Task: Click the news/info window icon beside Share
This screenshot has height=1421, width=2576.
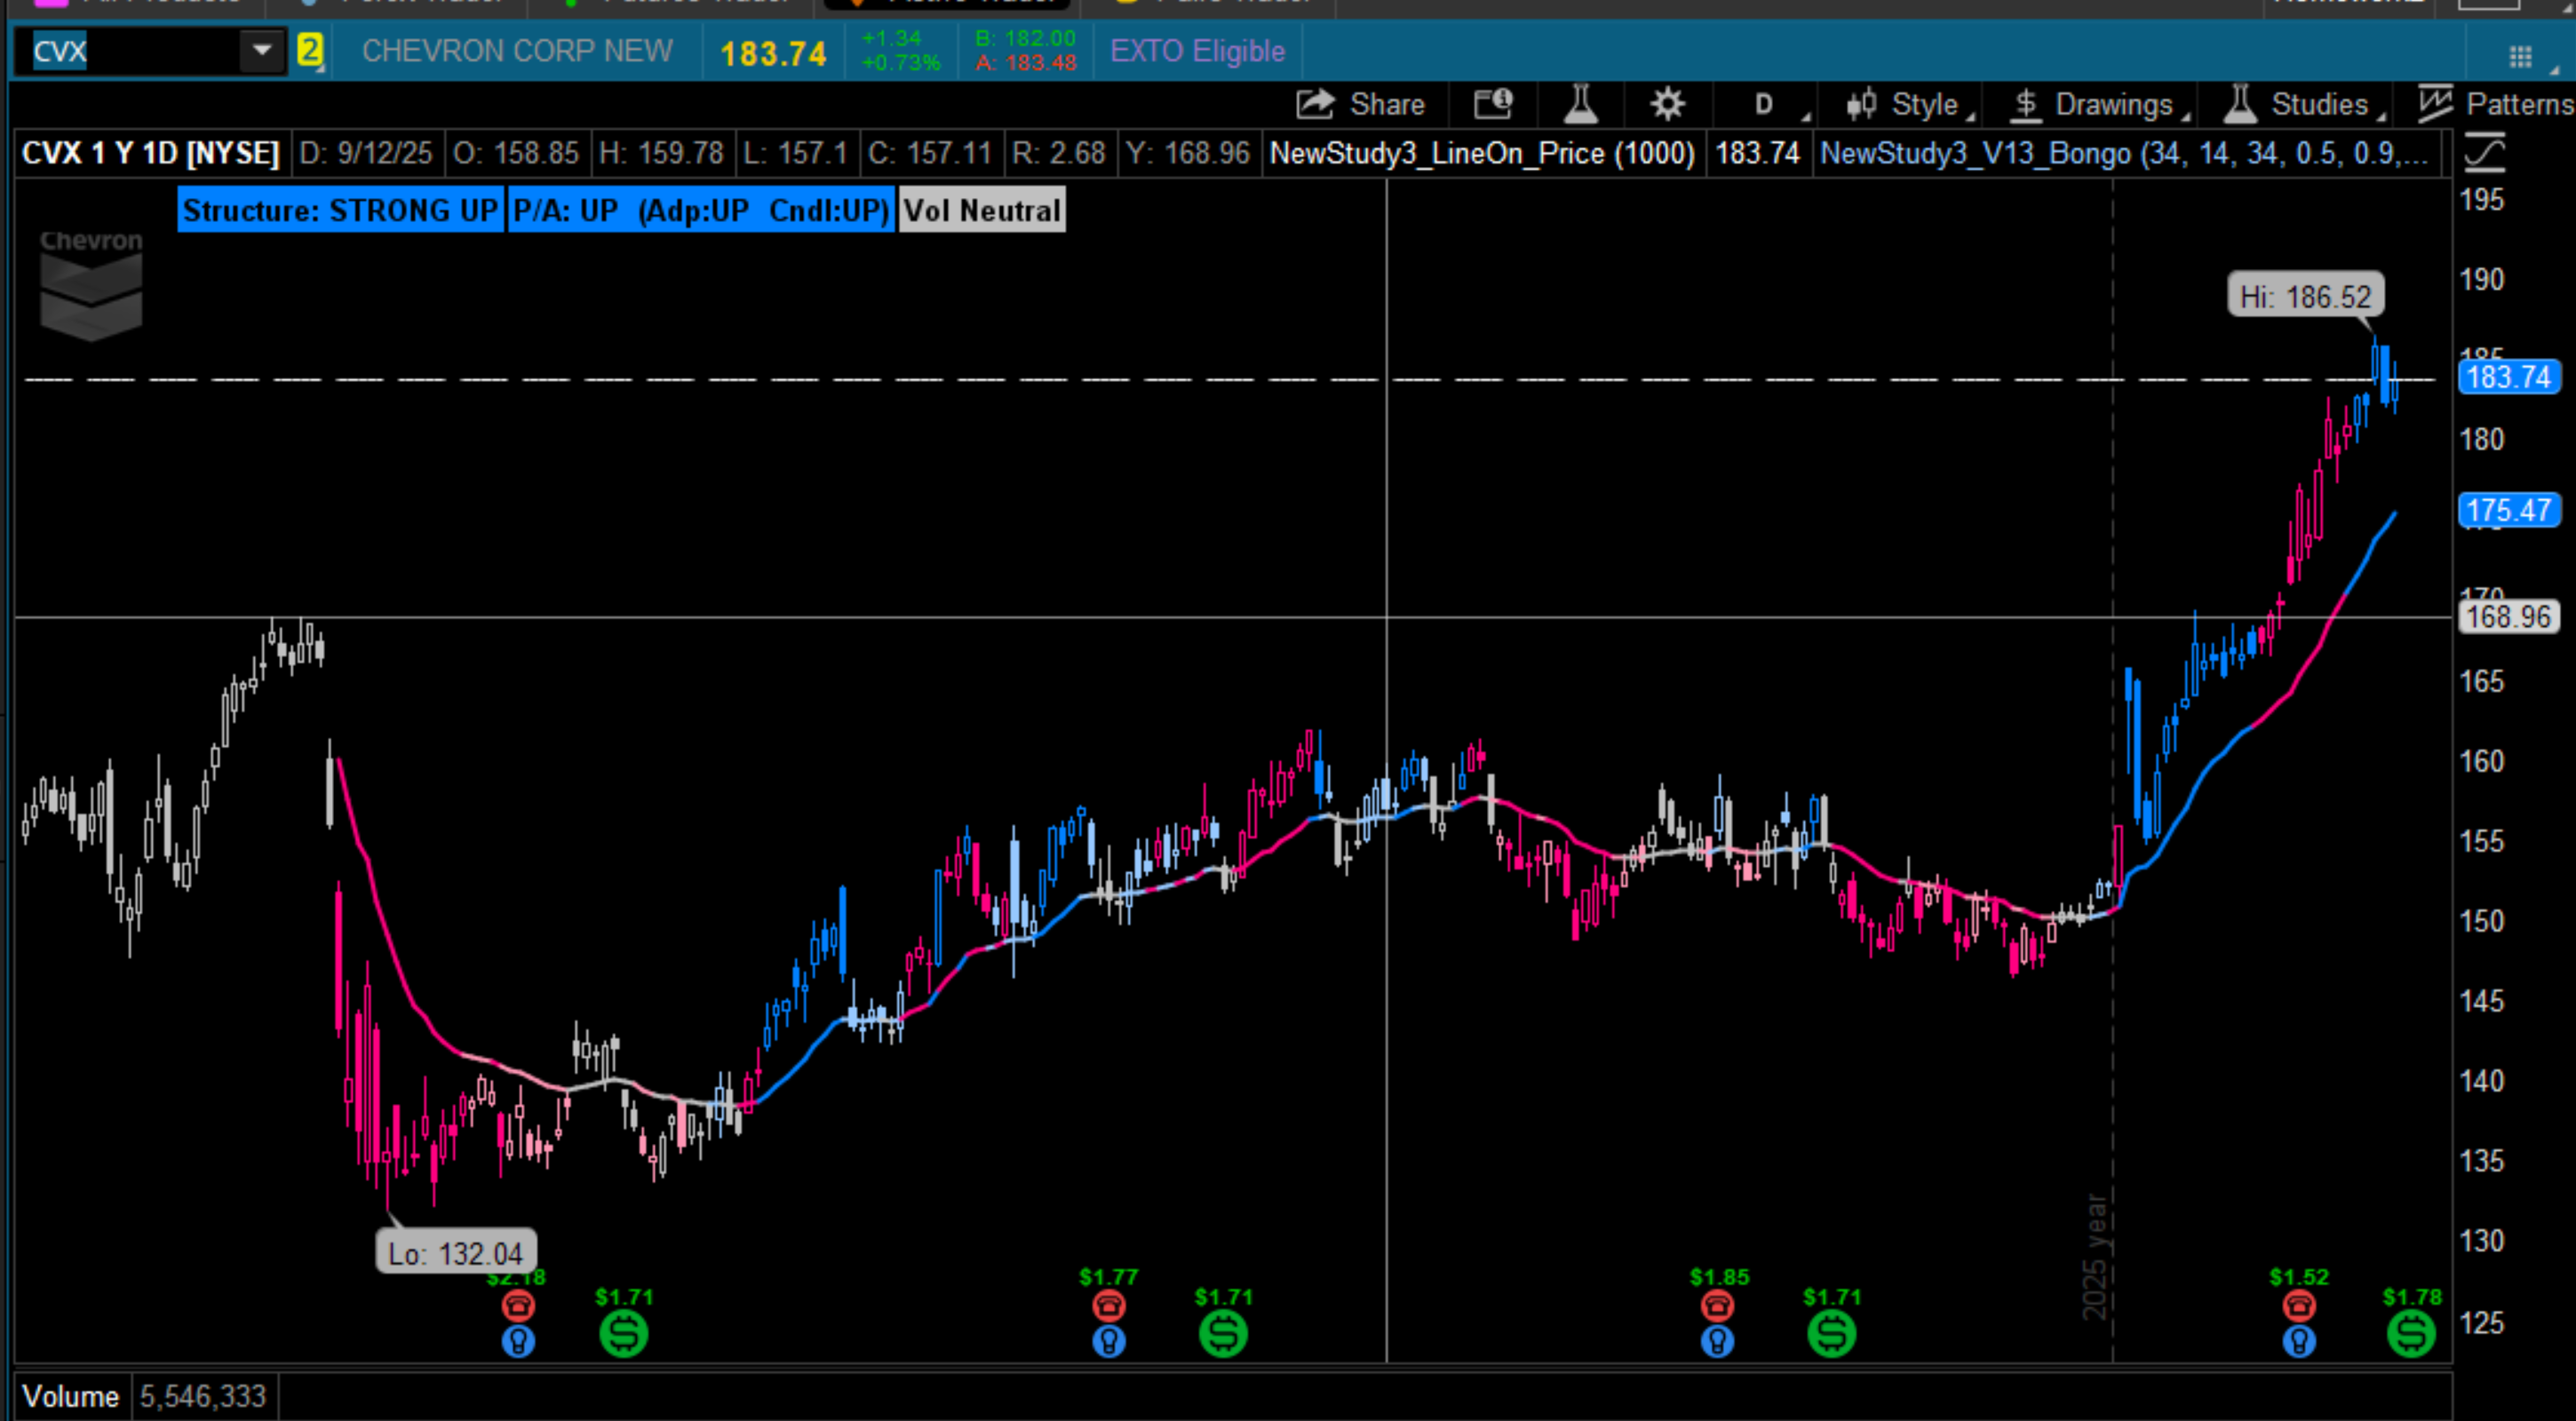Action: (x=1493, y=104)
